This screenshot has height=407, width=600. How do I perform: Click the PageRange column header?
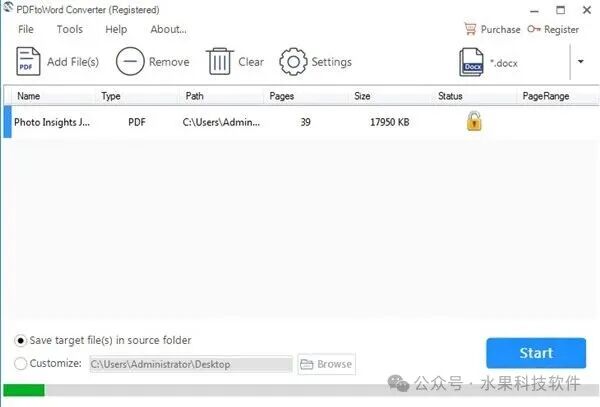[x=546, y=96]
